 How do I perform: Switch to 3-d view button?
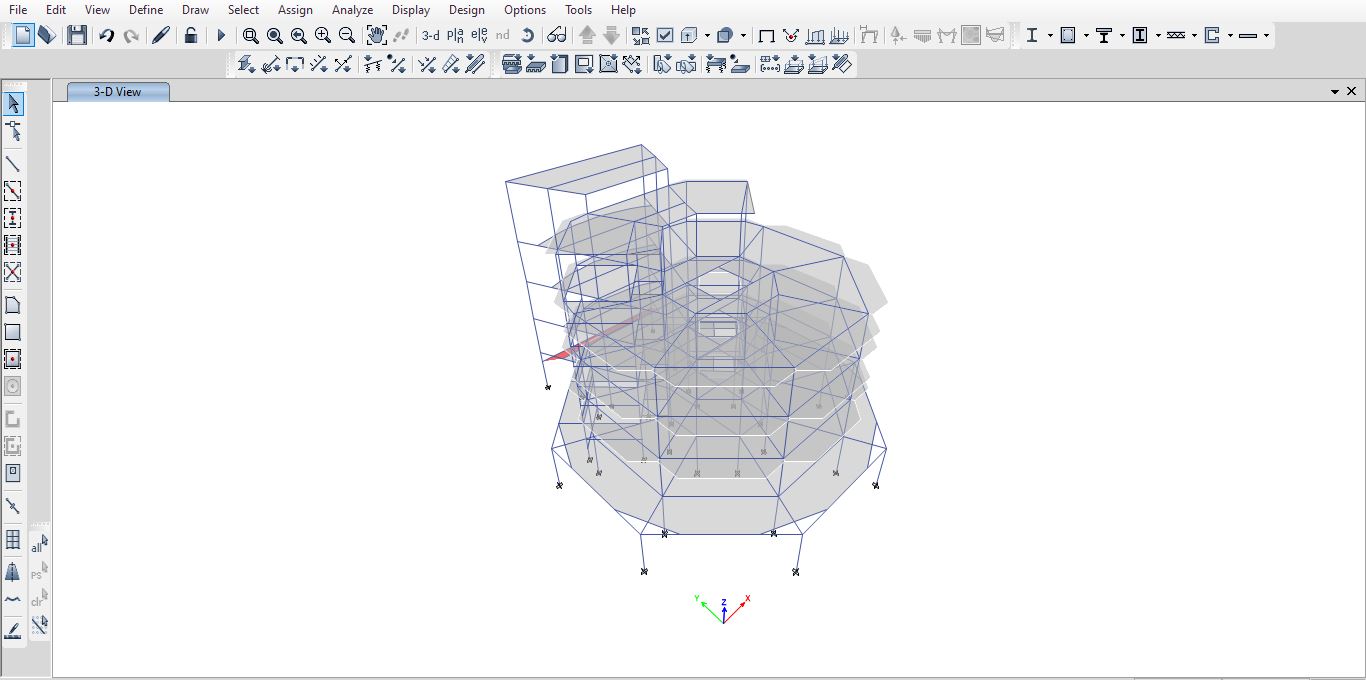coord(430,36)
